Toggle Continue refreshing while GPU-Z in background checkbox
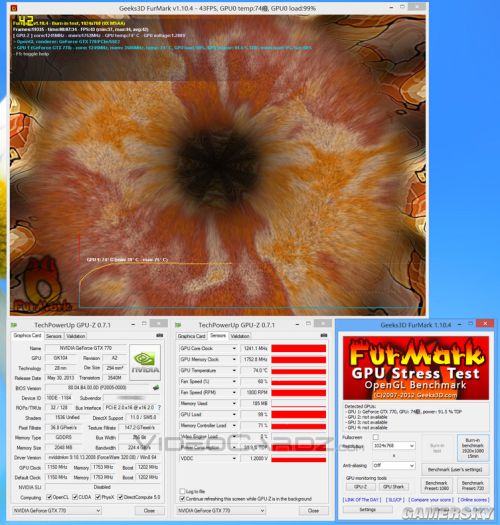 [x=182, y=499]
